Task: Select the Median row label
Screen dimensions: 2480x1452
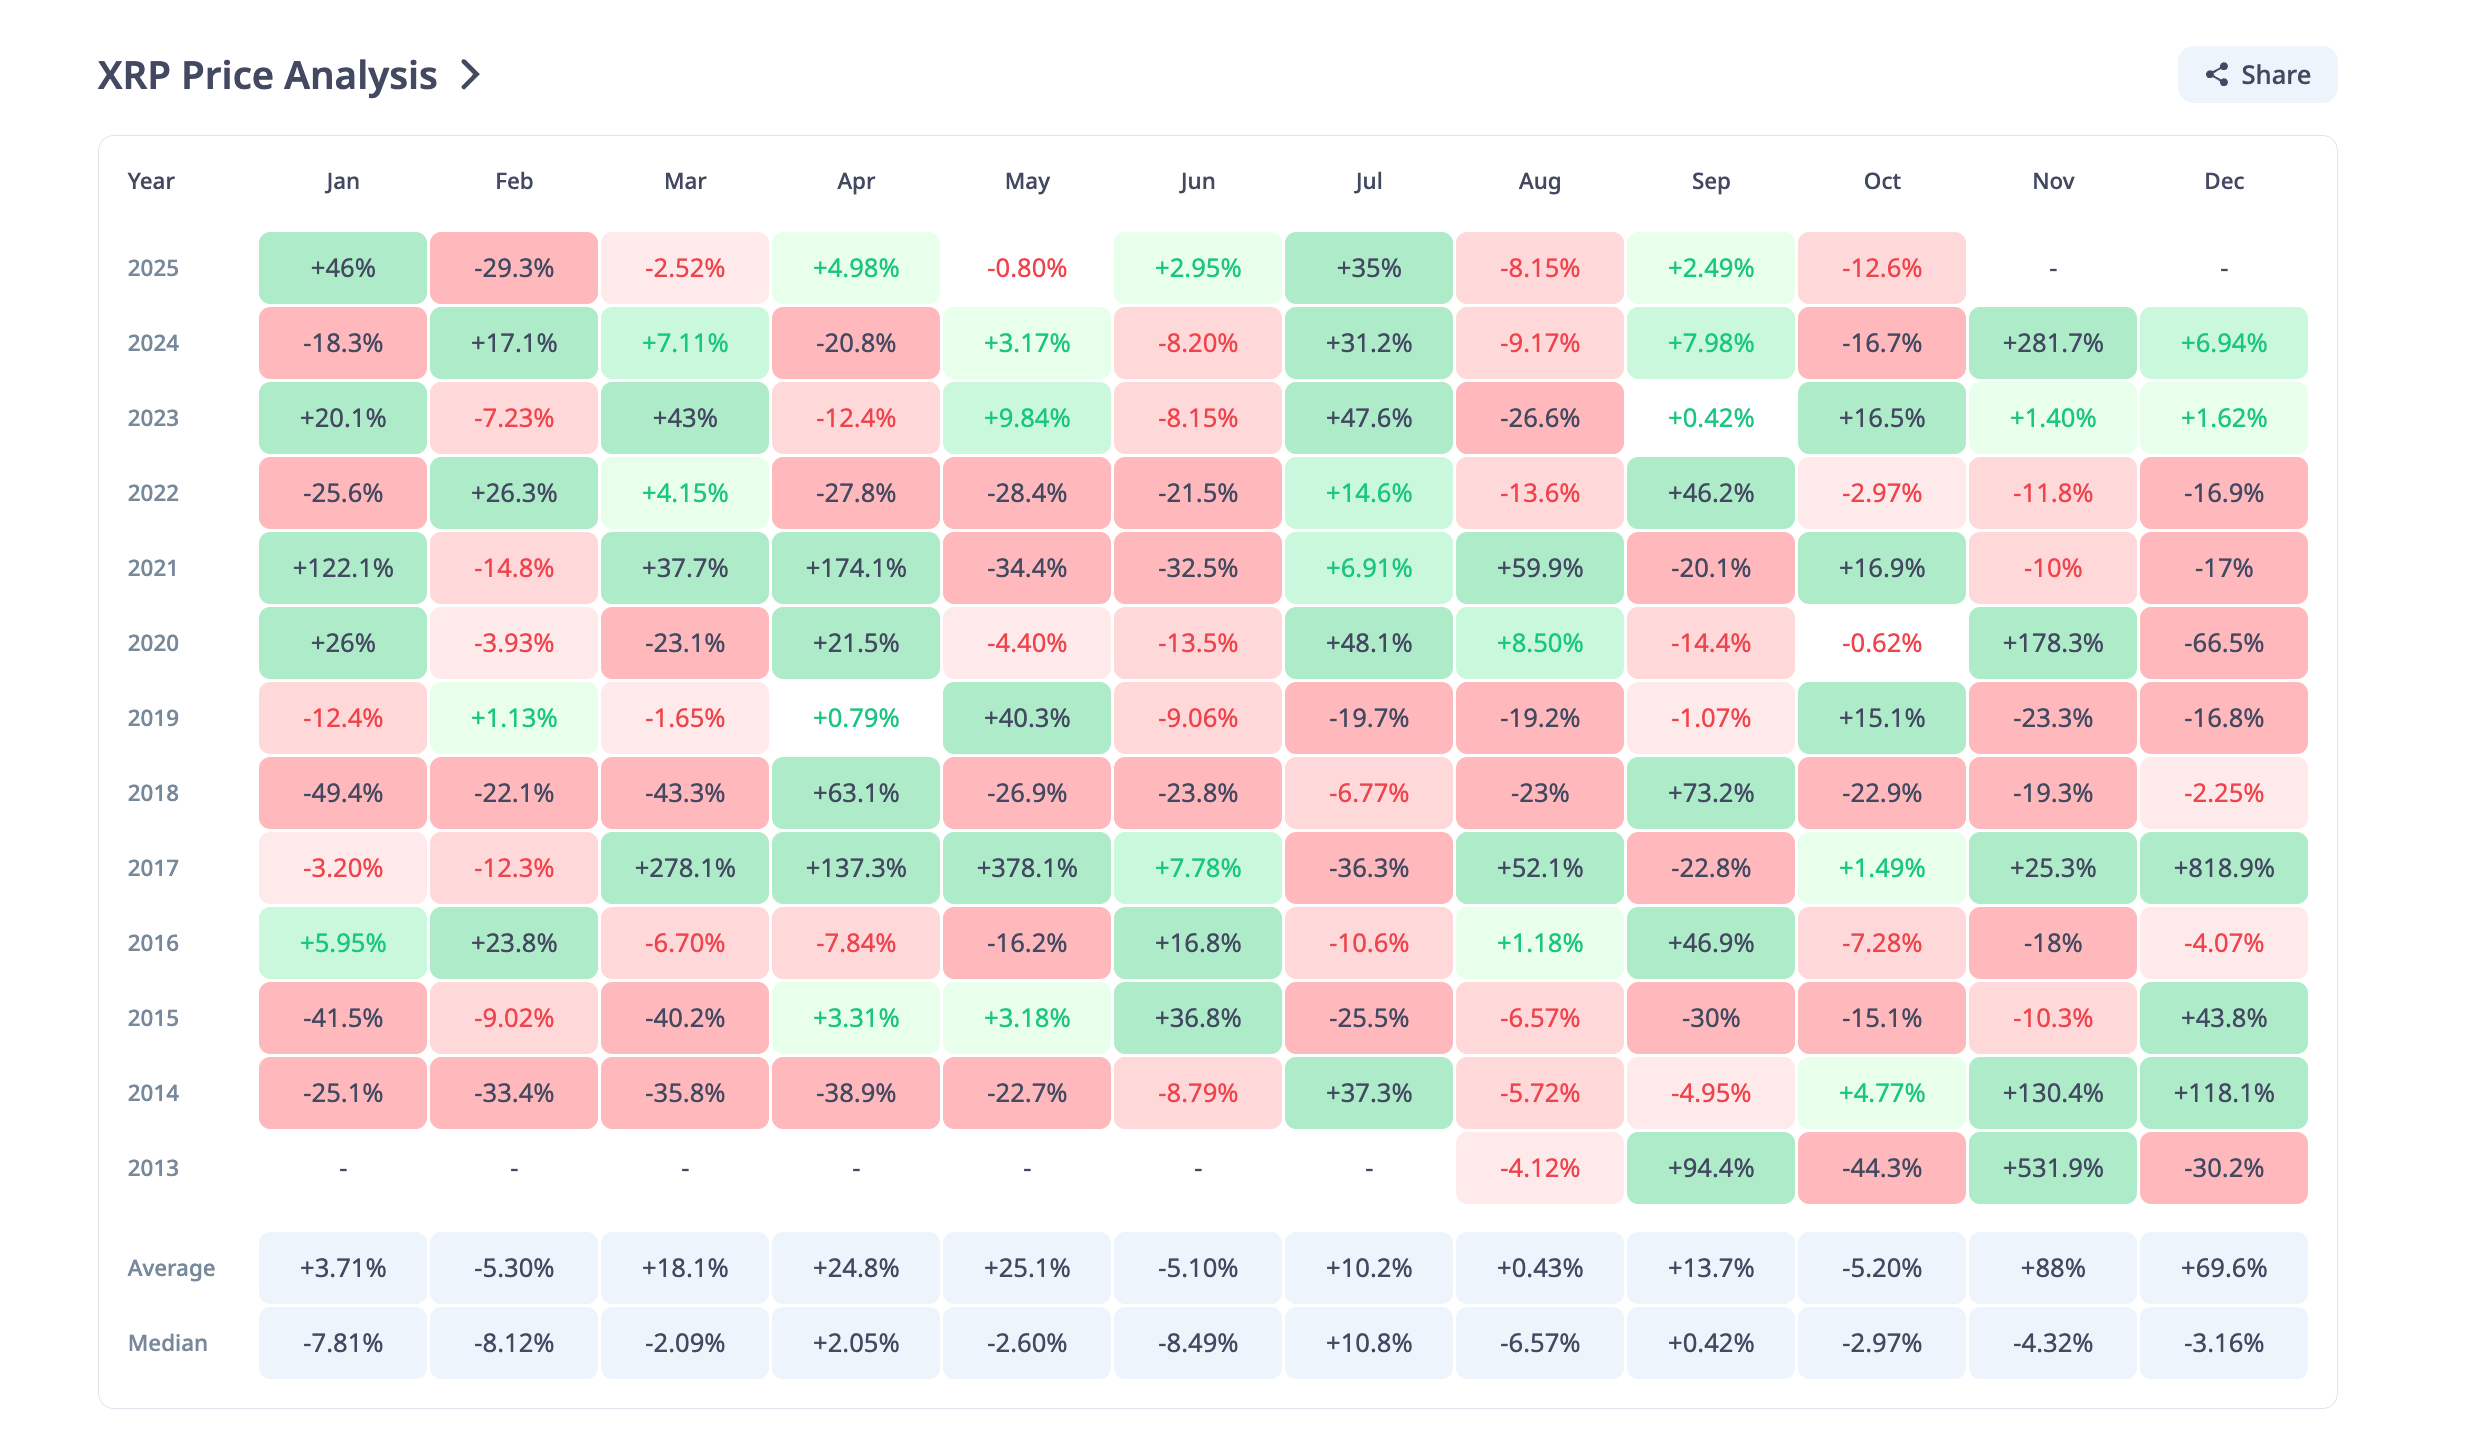Action: point(167,1342)
